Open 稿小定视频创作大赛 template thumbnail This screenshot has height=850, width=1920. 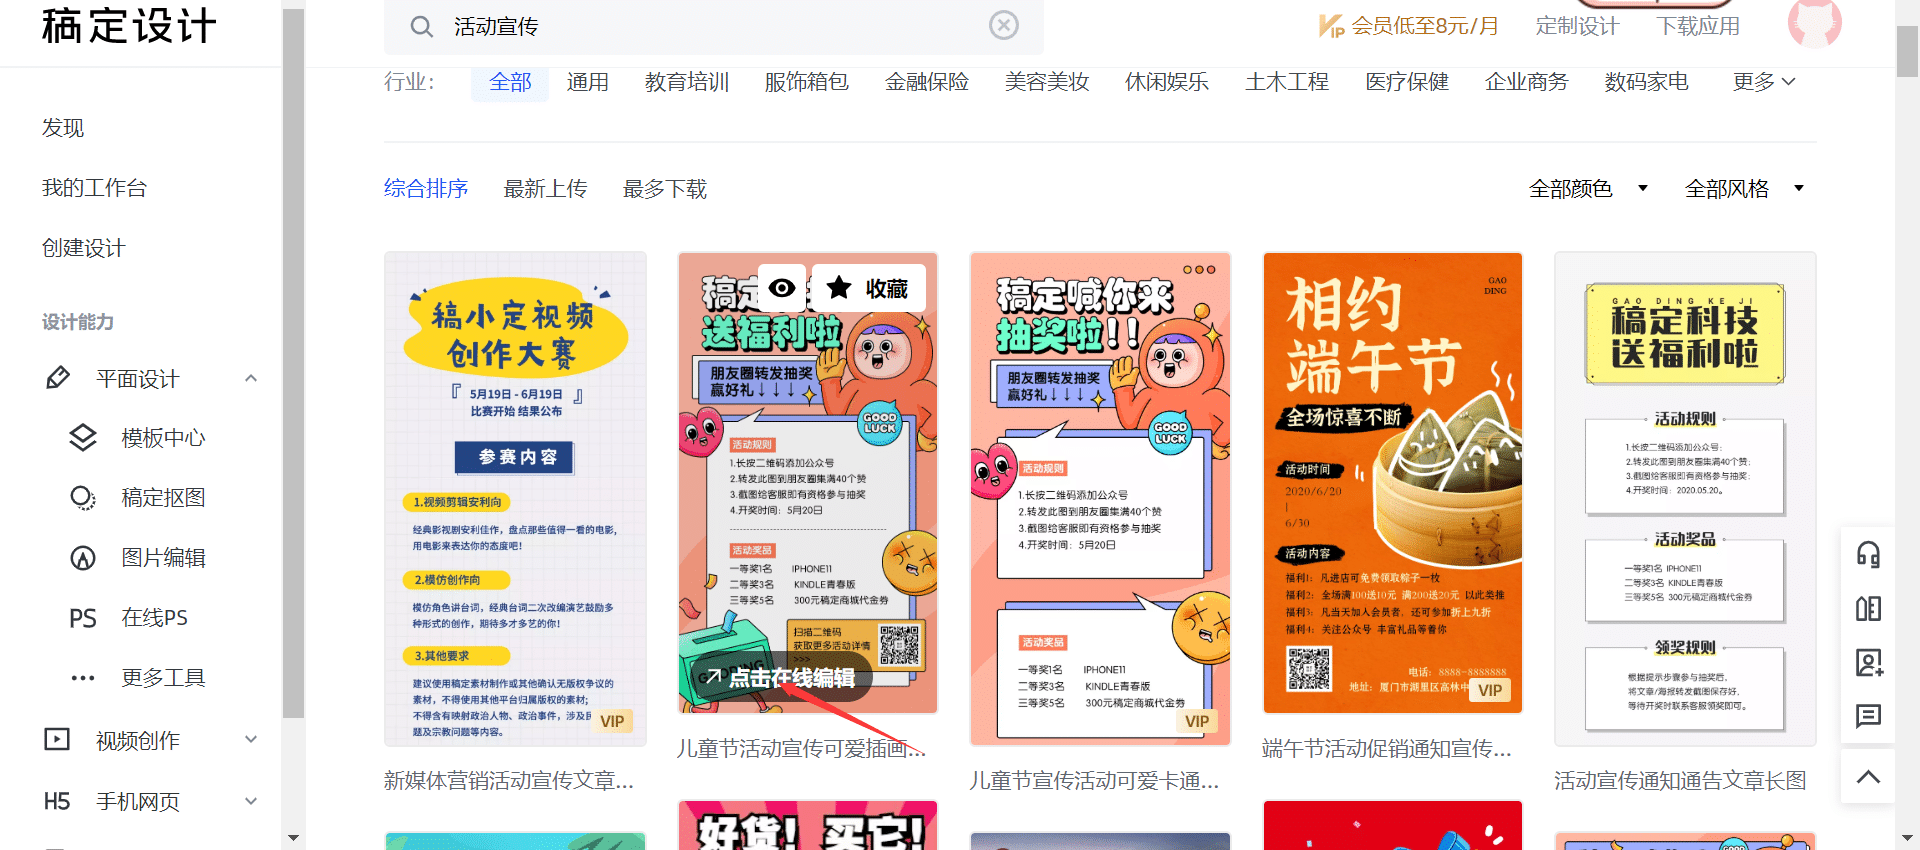515,498
